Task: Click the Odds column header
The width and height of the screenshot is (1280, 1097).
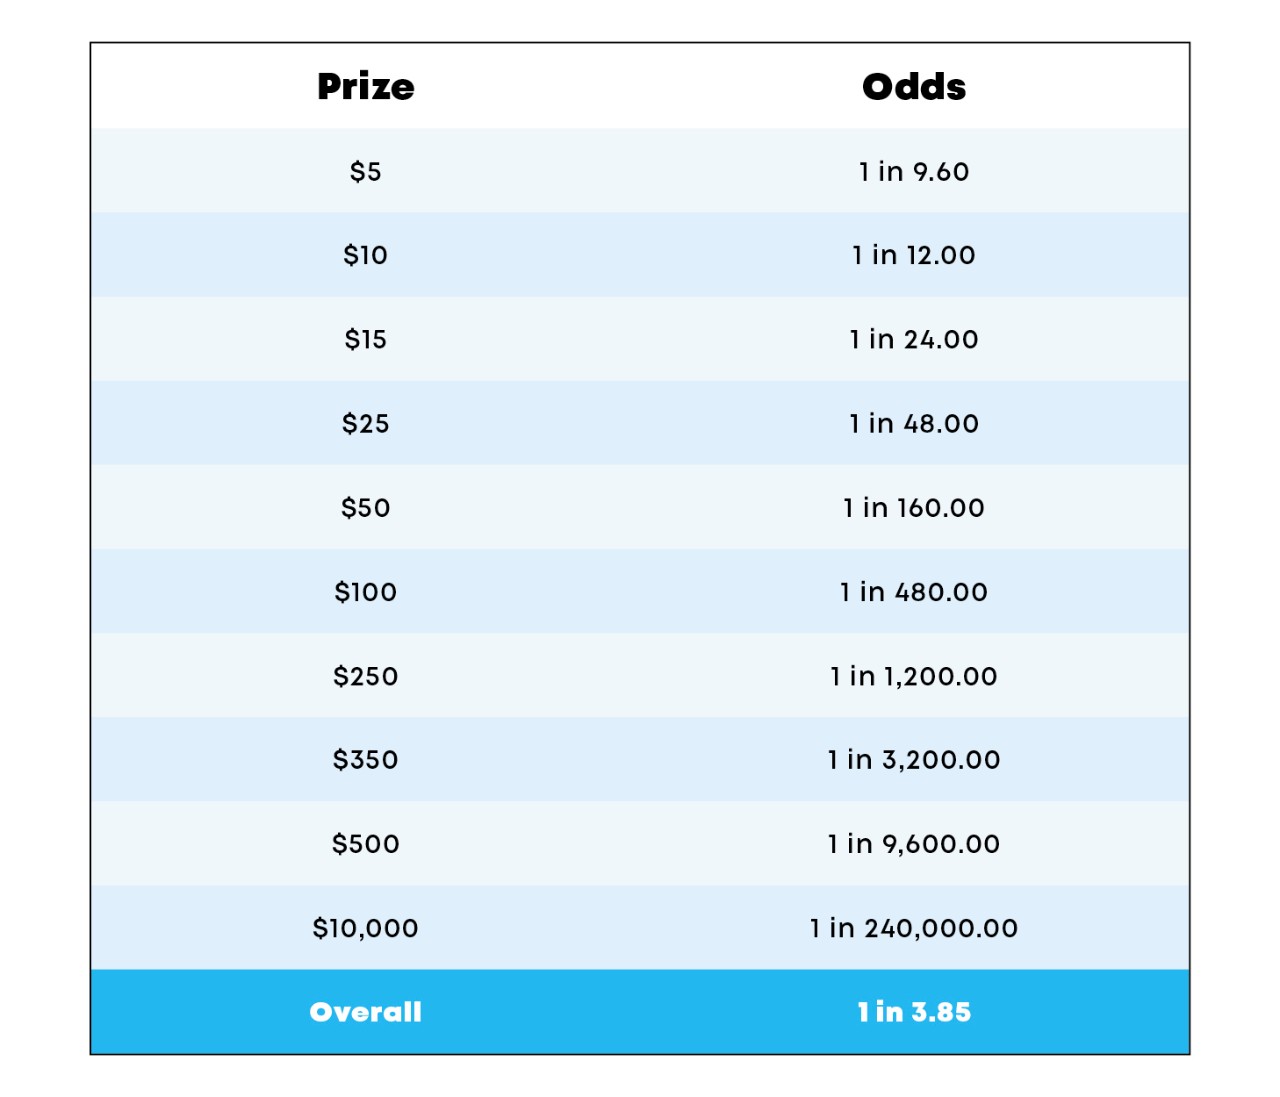Action: pyautogui.click(x=914, y=87)
